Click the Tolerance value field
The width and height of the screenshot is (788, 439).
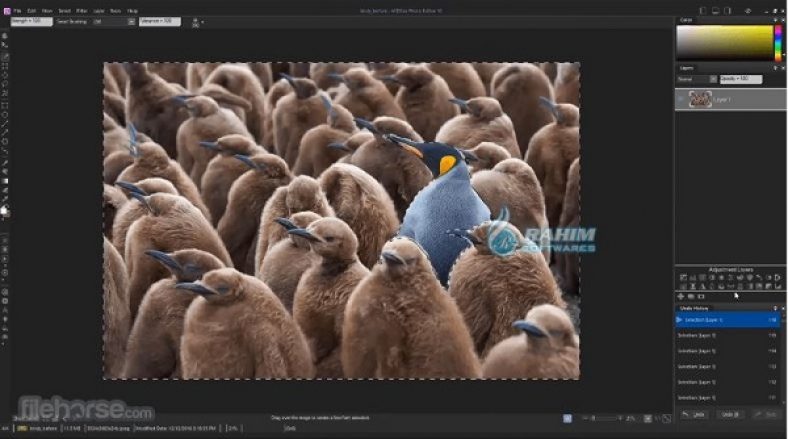point(160,22)
